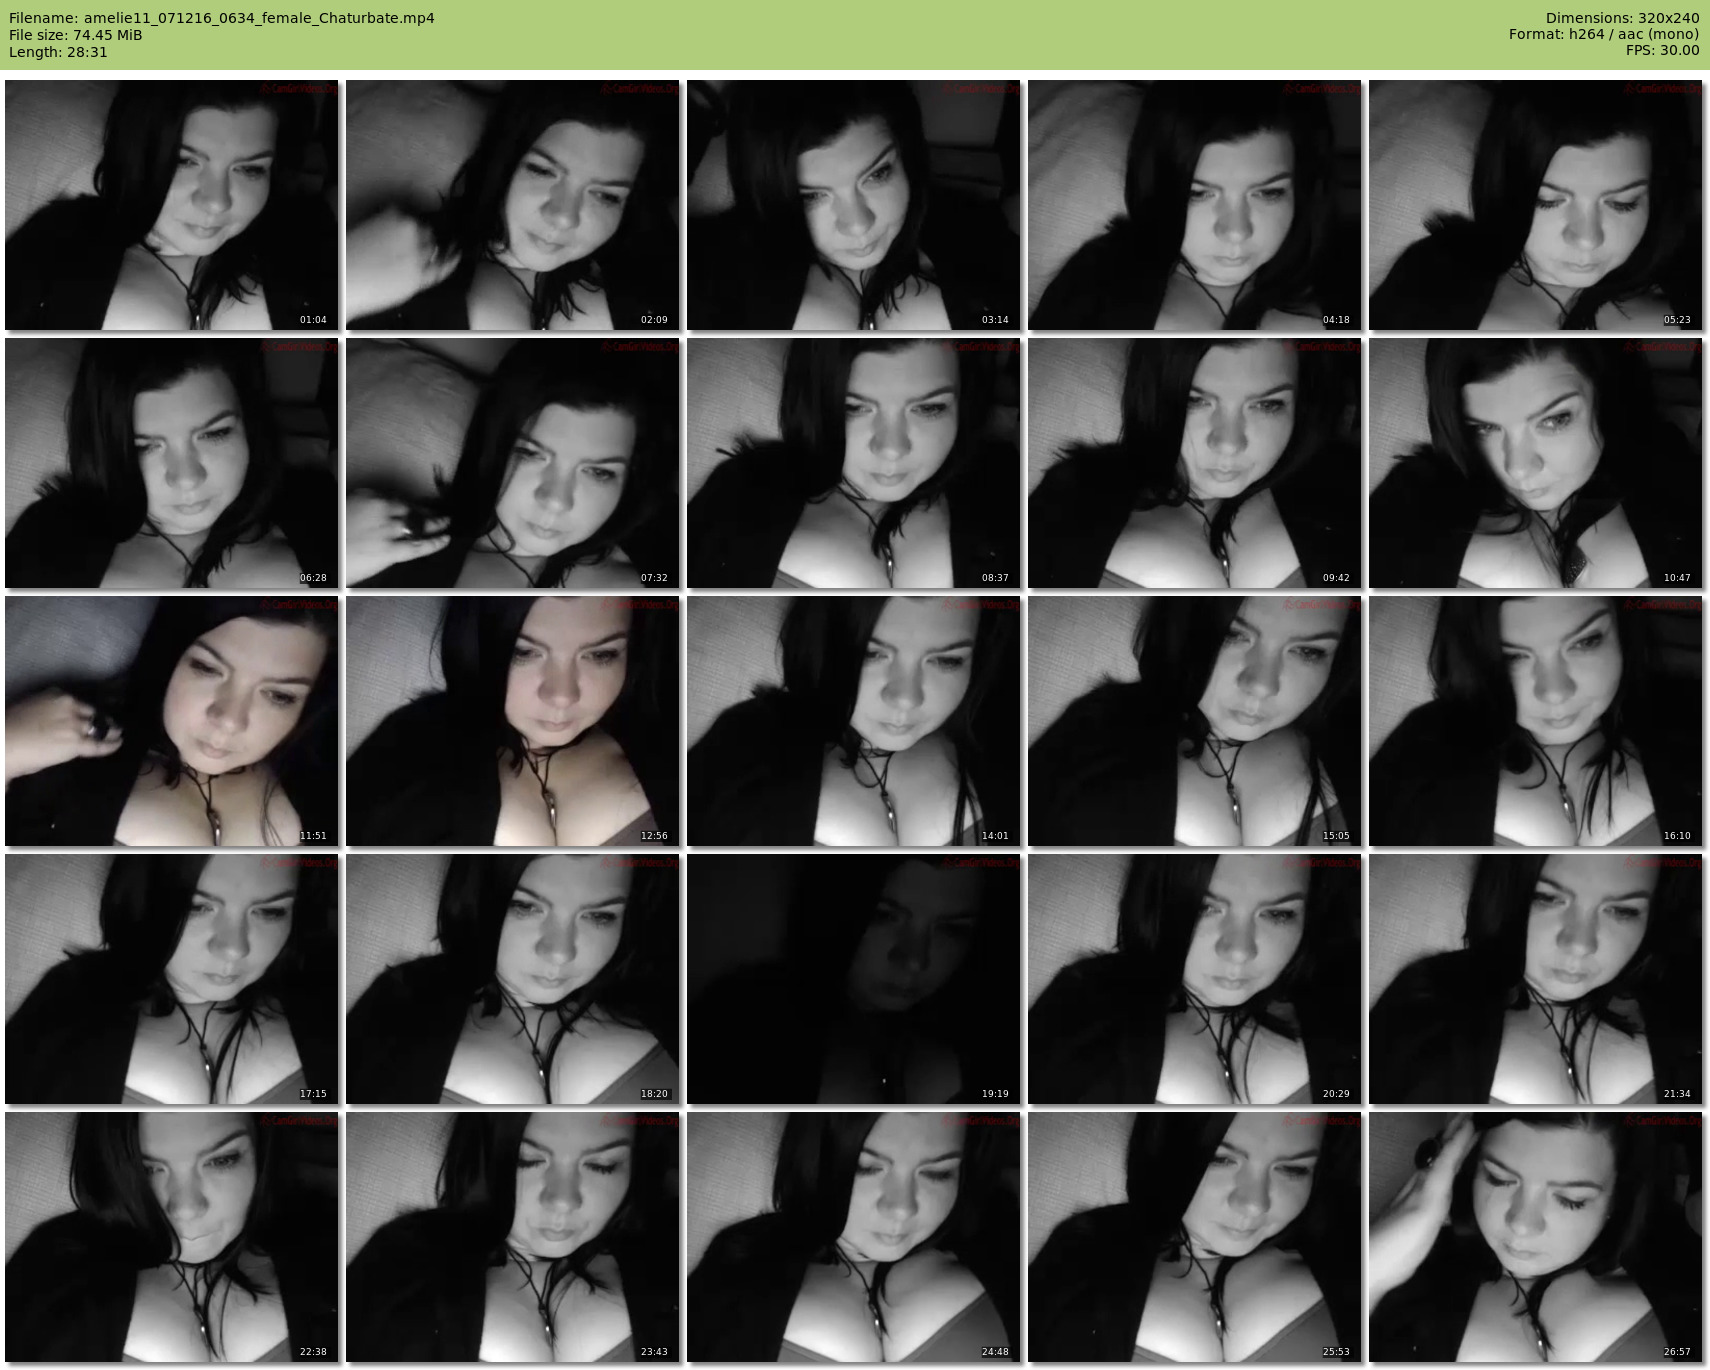This screenshot has height=1370, width=1710.
Task: Open the frame timestamped 22:38
Action: tap(171, 1237)
